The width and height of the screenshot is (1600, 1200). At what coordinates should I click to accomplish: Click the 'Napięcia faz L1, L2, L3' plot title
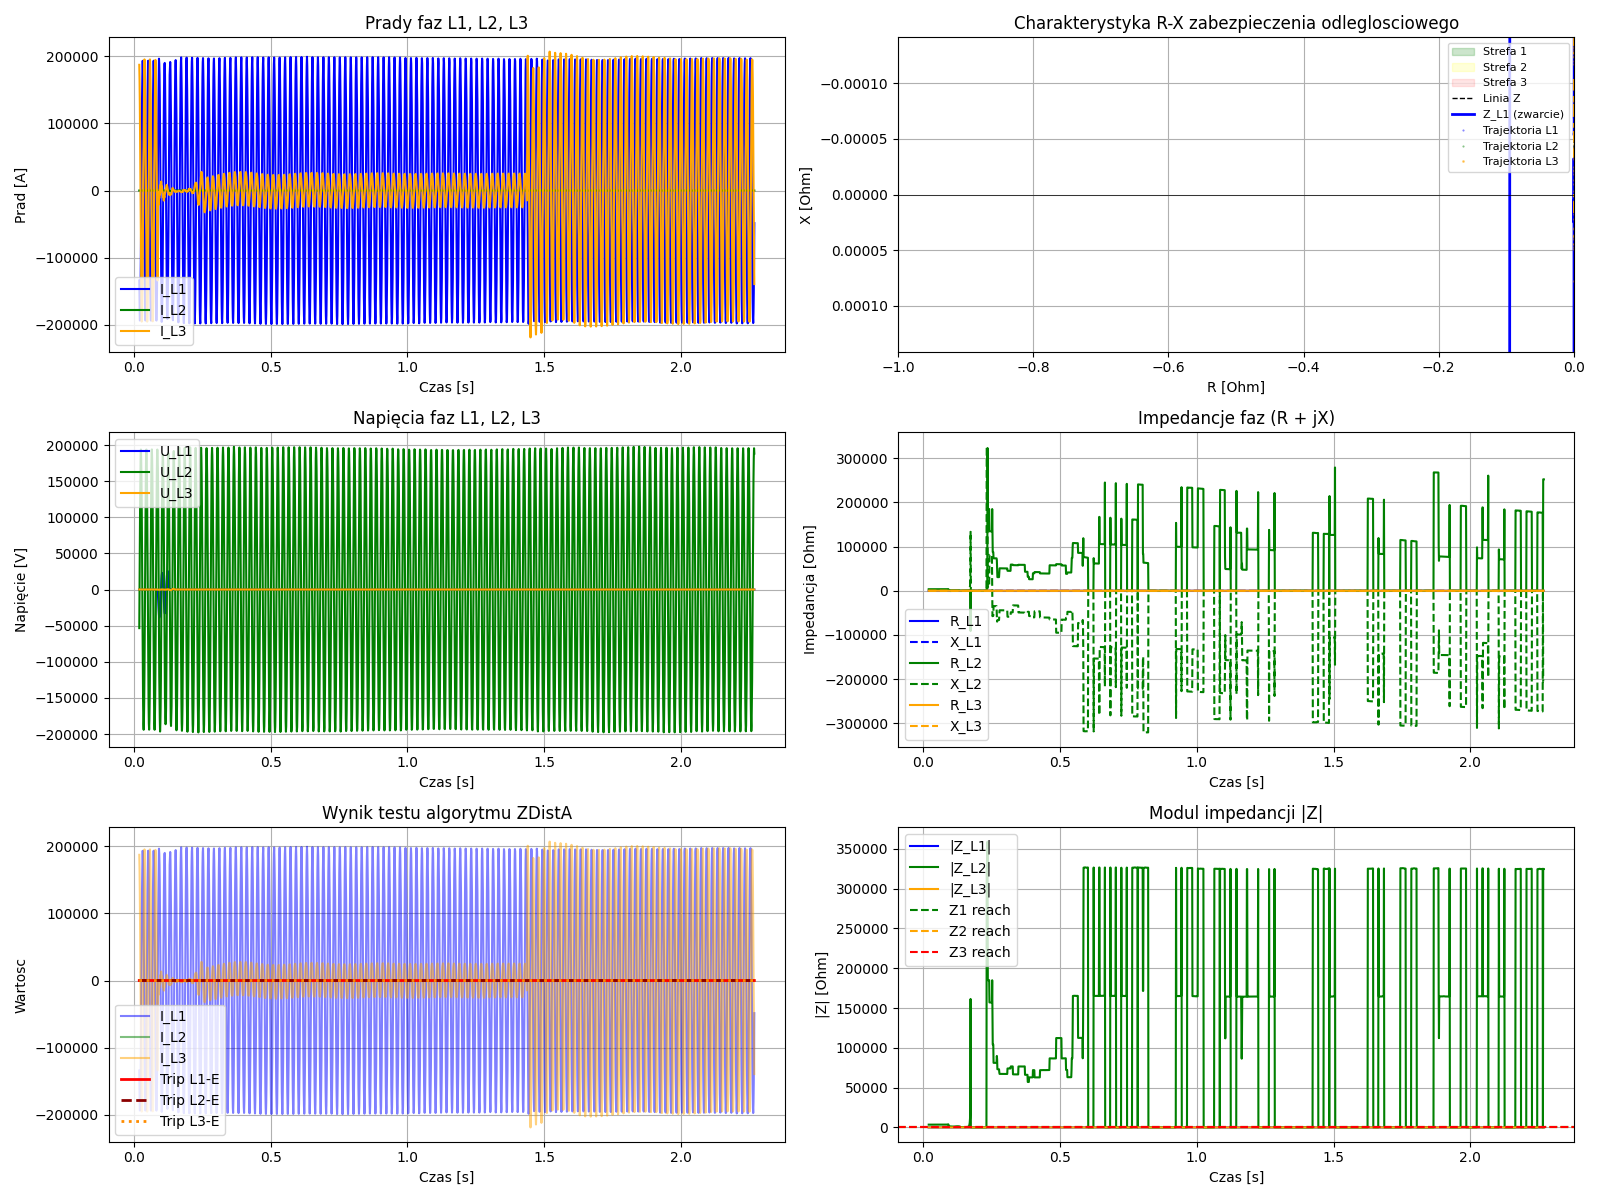click(x=446, y=418)
